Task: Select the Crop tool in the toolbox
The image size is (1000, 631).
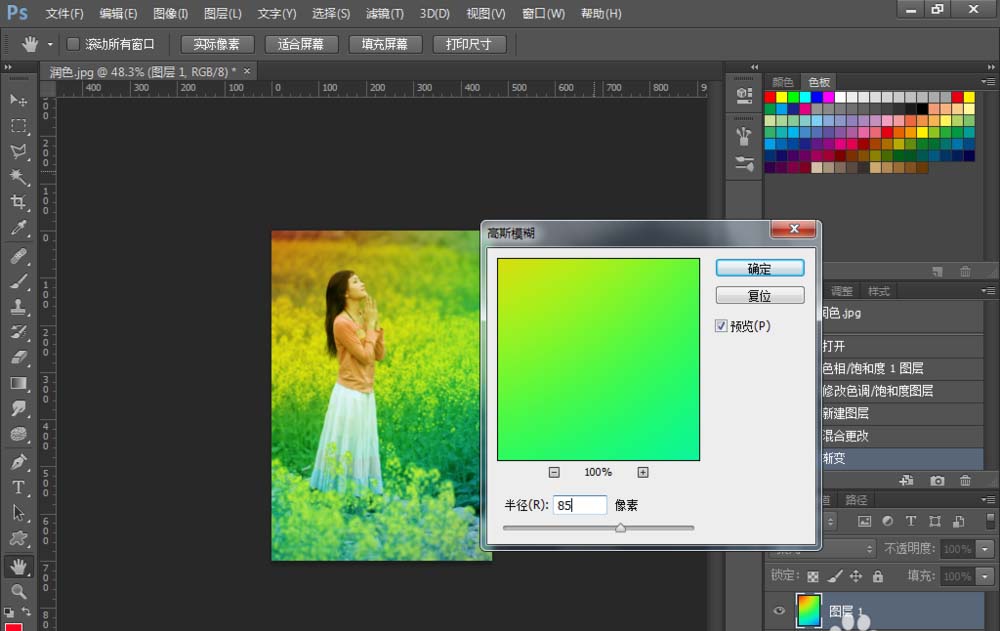Action: pyautogui.click(x=18, y=203)
